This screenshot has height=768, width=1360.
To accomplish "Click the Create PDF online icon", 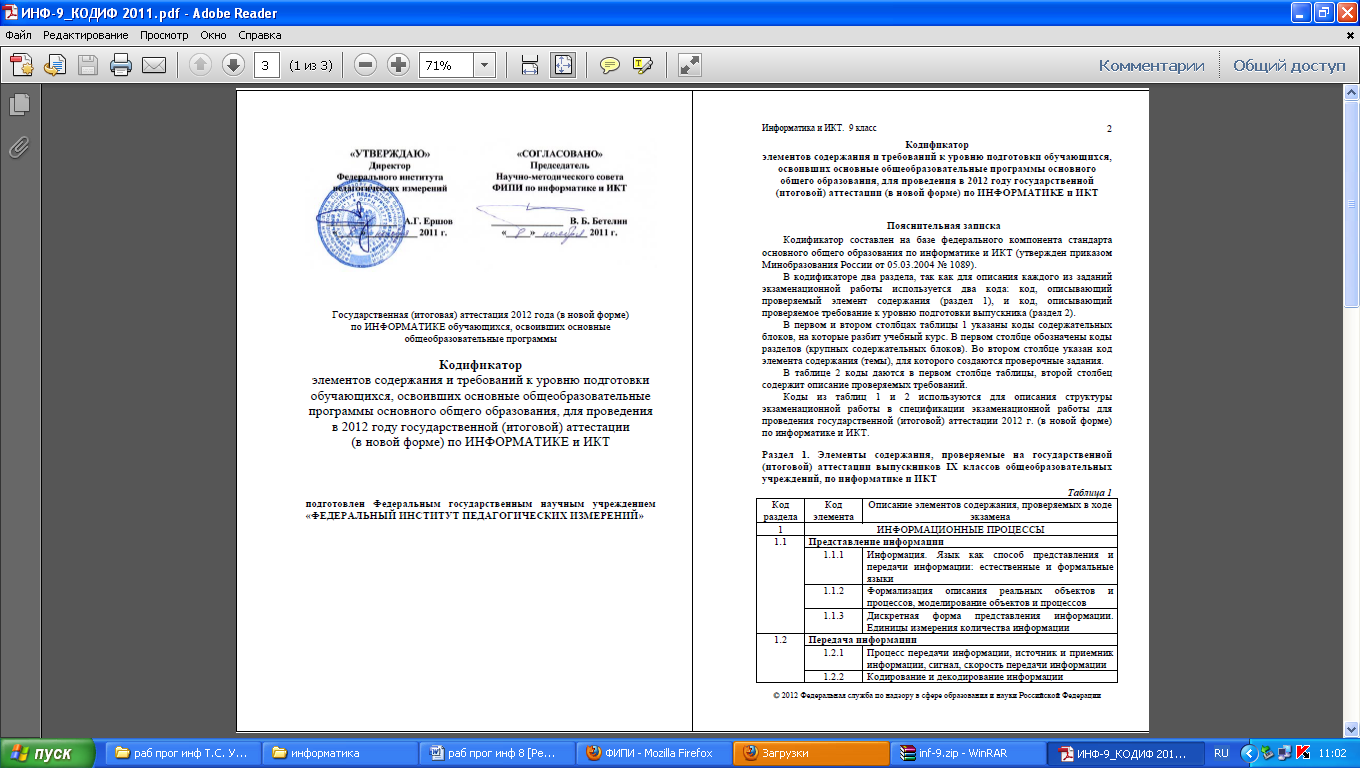I will (22, 65).
